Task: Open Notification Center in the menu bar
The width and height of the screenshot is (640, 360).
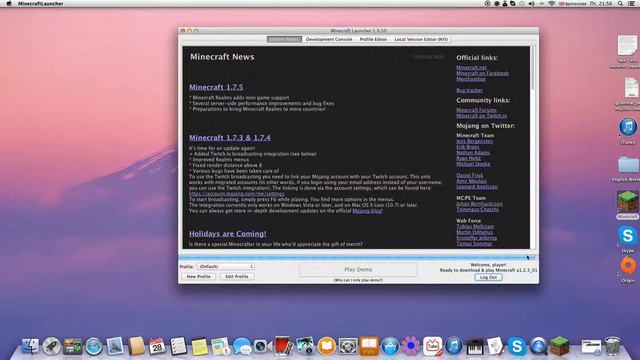Action: [x=631, y=3]
